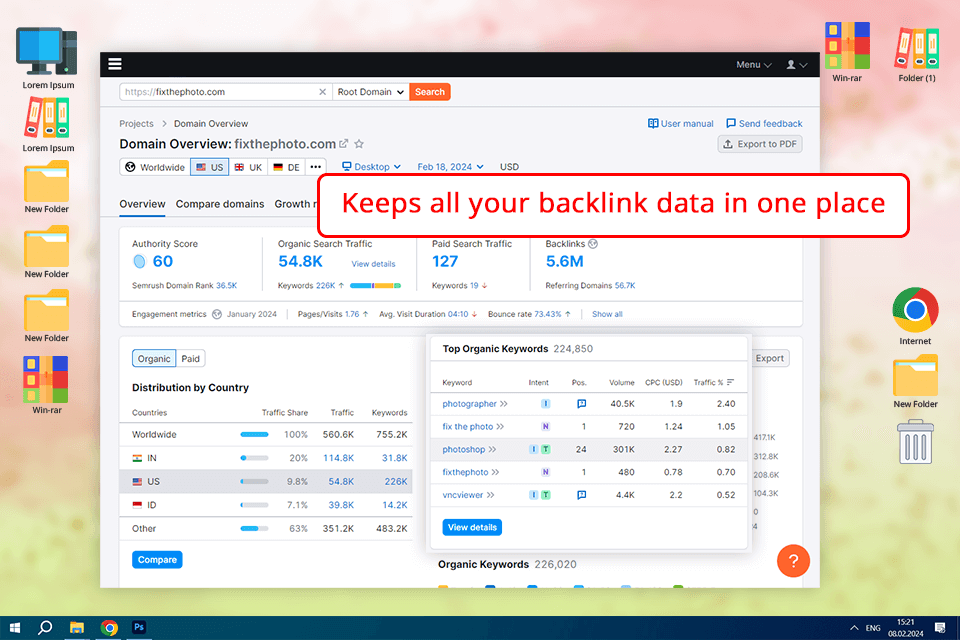Switch to the Overview tab

click(142, 204)
